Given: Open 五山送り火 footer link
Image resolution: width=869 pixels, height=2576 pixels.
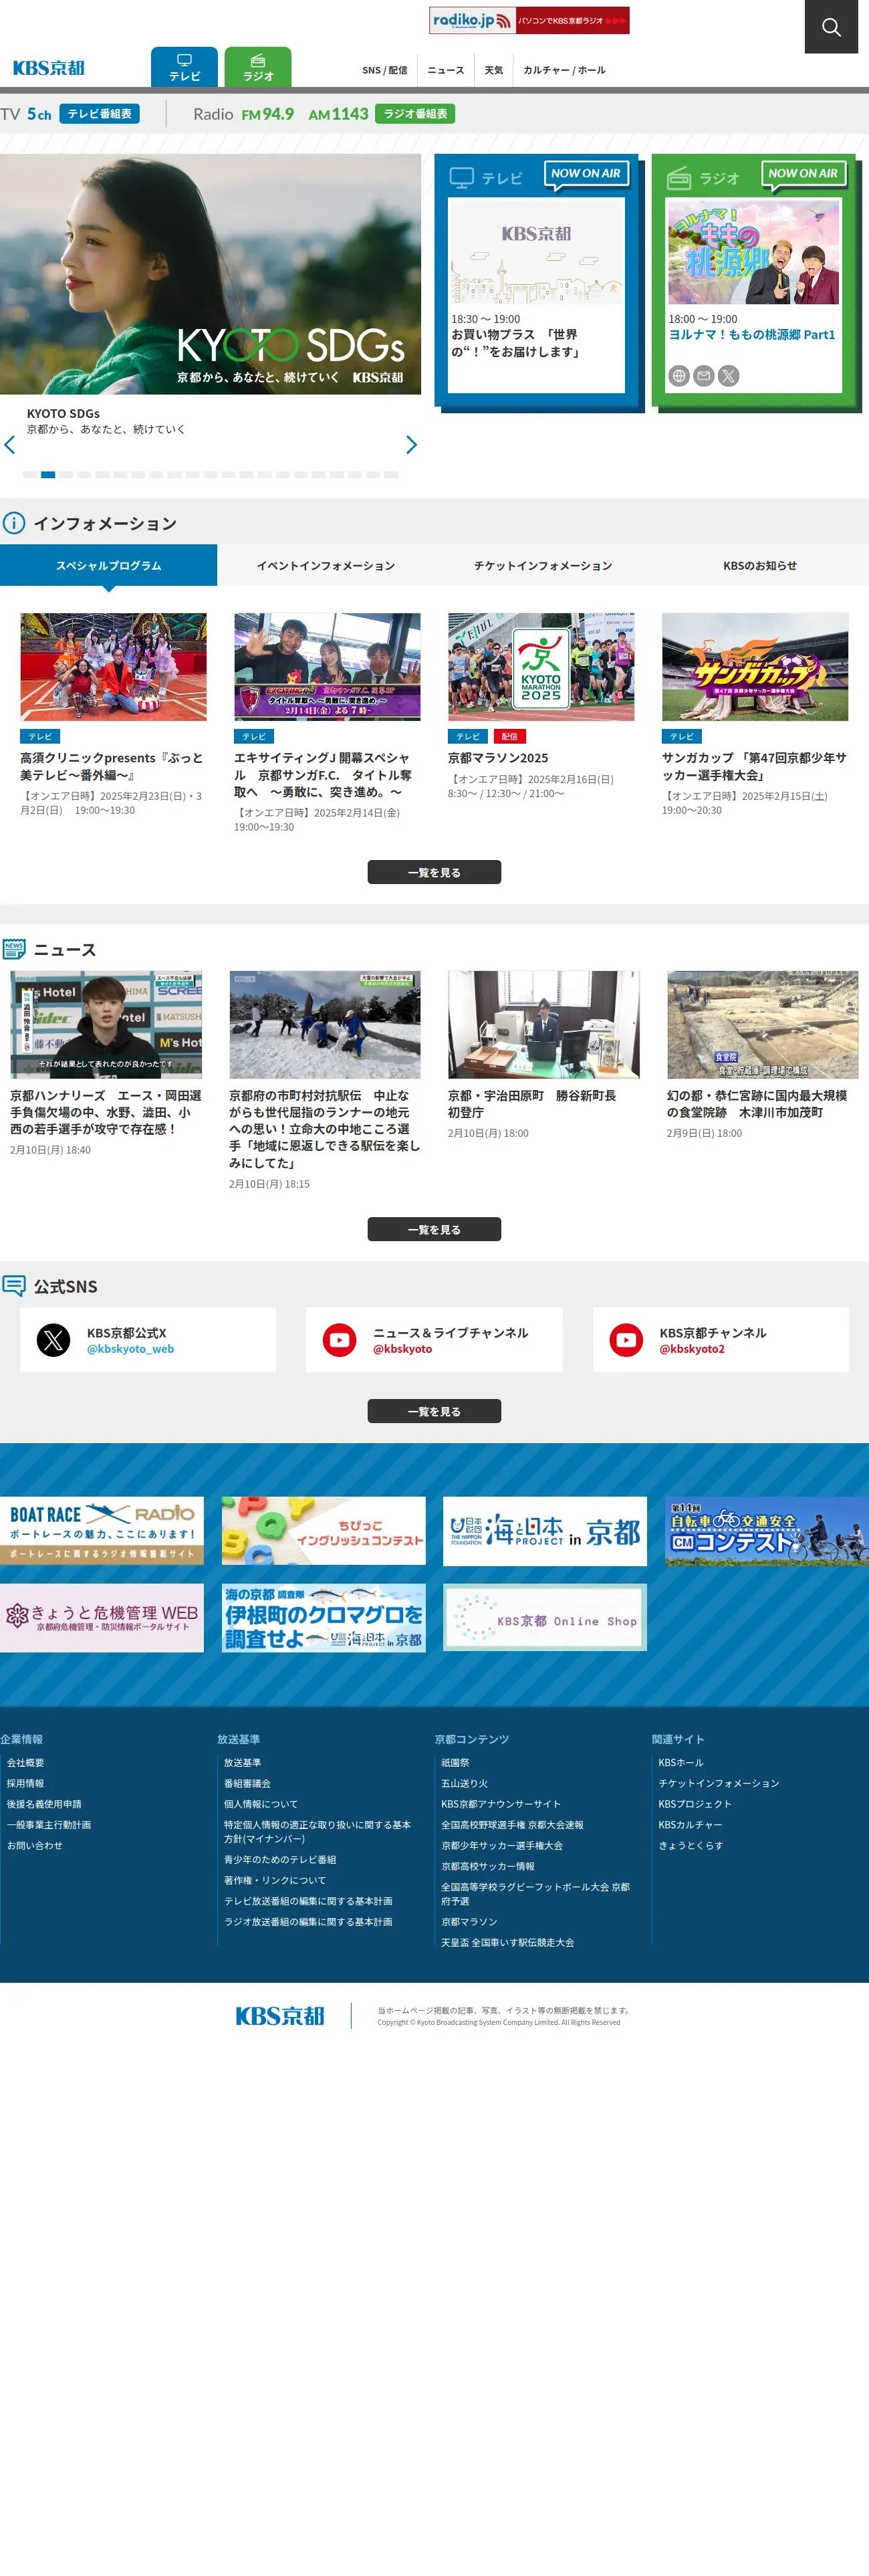Looking at the screenshot, I should click(464, 1784).
